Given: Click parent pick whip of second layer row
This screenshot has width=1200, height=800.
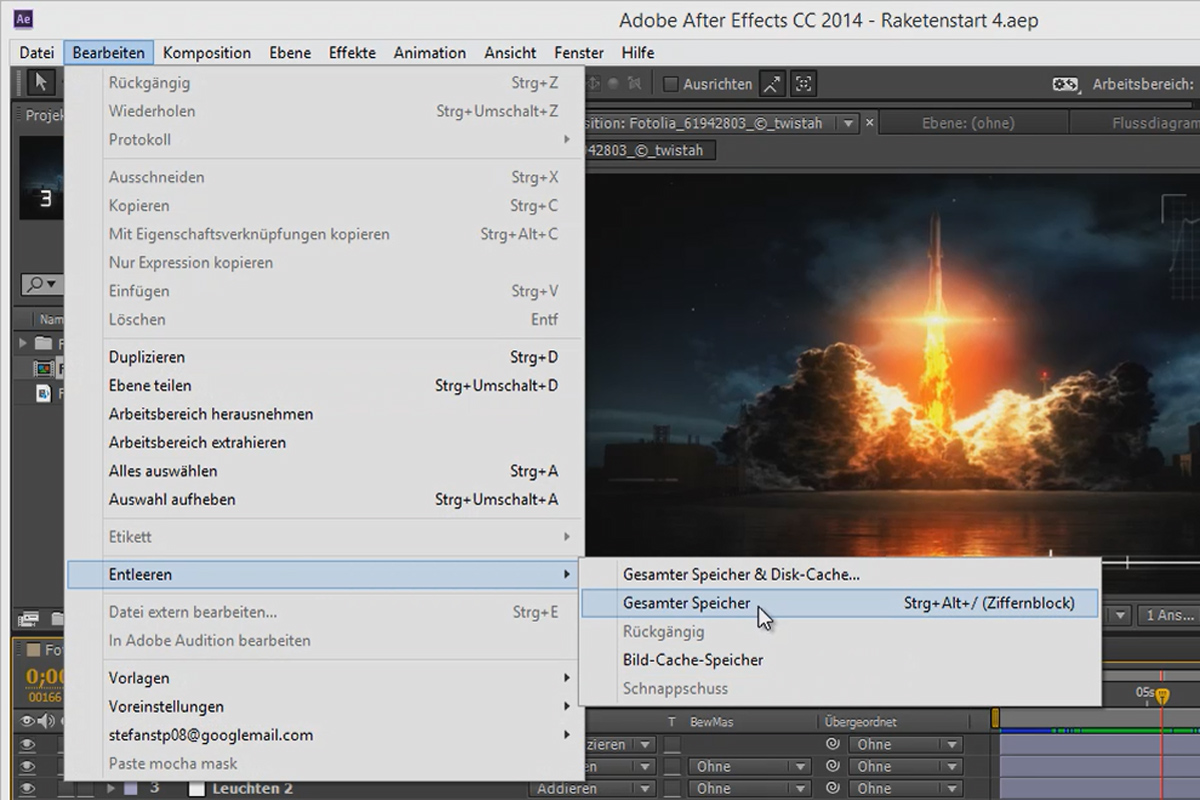Looking at the screenshot, I should click(x=831, y=767).
